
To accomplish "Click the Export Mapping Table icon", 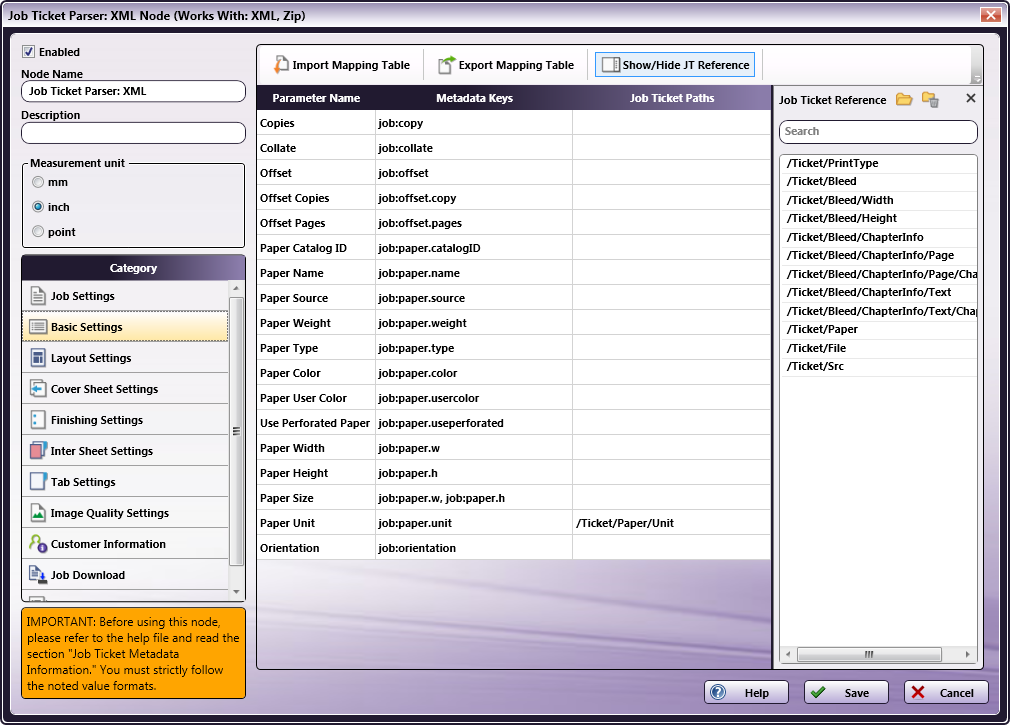I will [x=446, y=65].
